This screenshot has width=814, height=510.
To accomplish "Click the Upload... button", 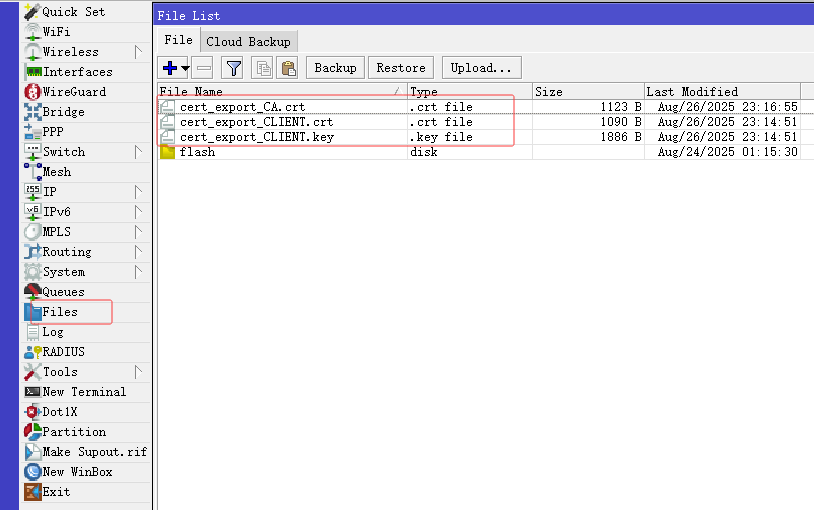I will tap(480, 68).
